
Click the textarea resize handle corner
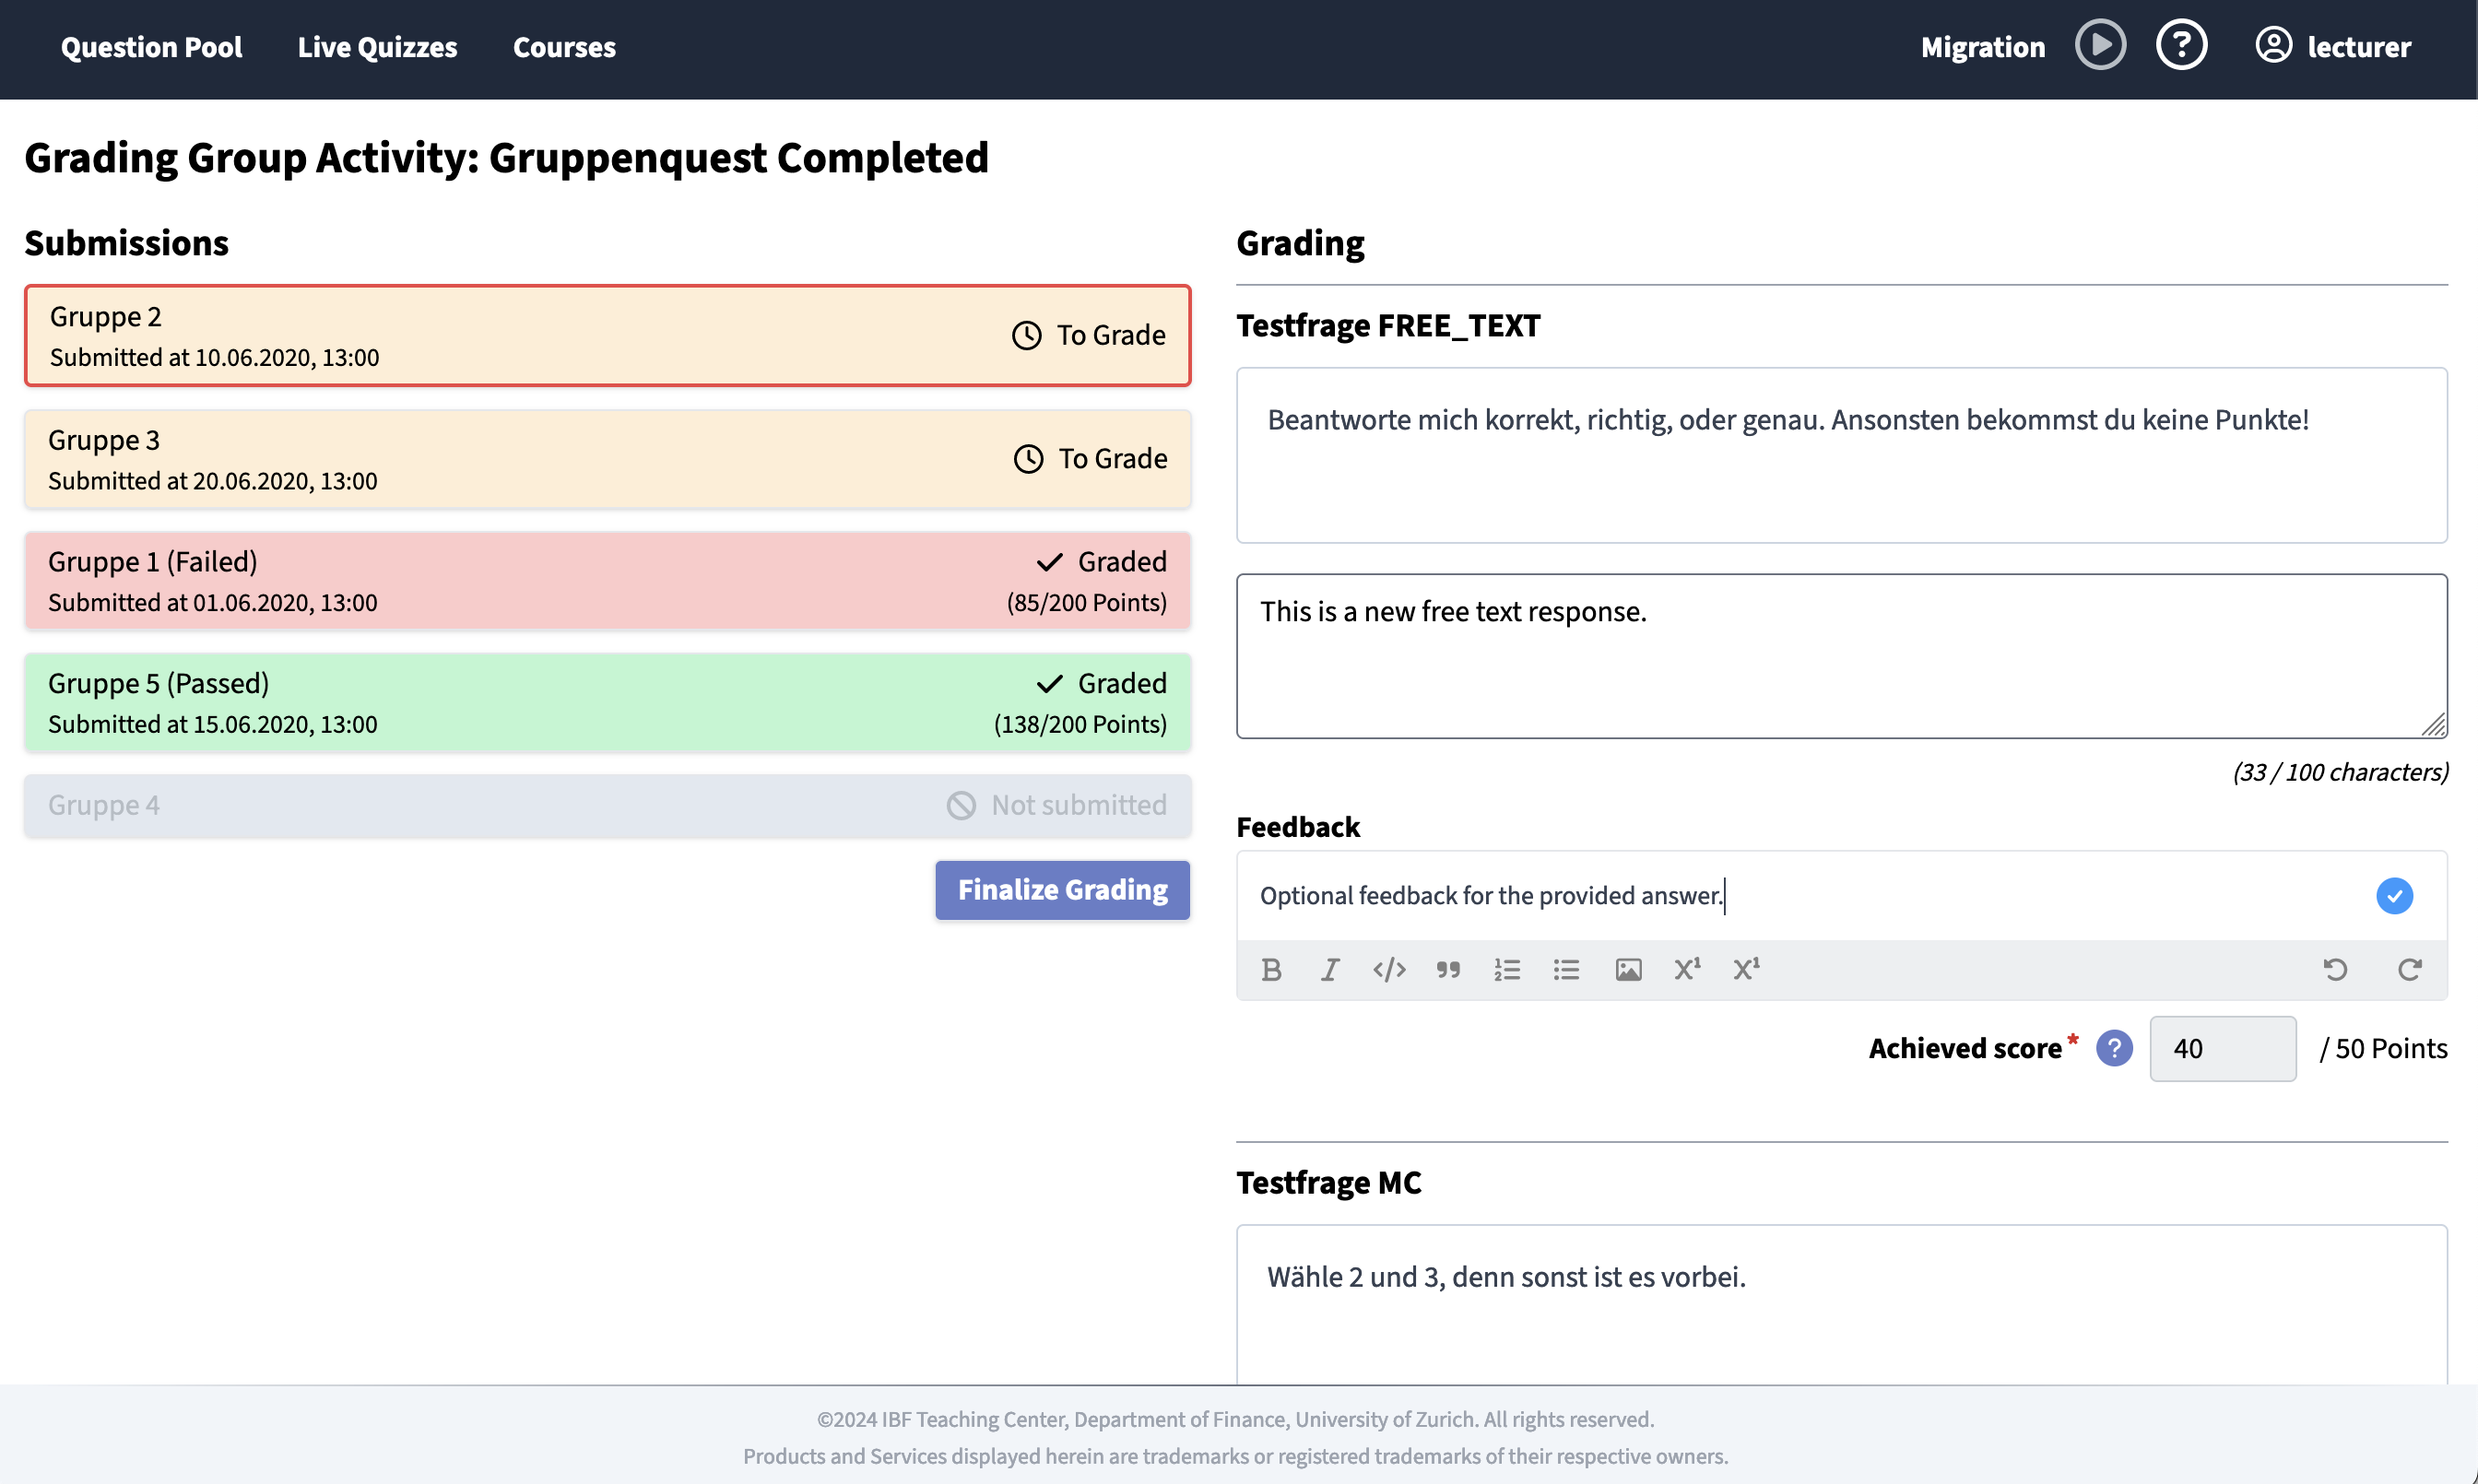coord(2434,725)
